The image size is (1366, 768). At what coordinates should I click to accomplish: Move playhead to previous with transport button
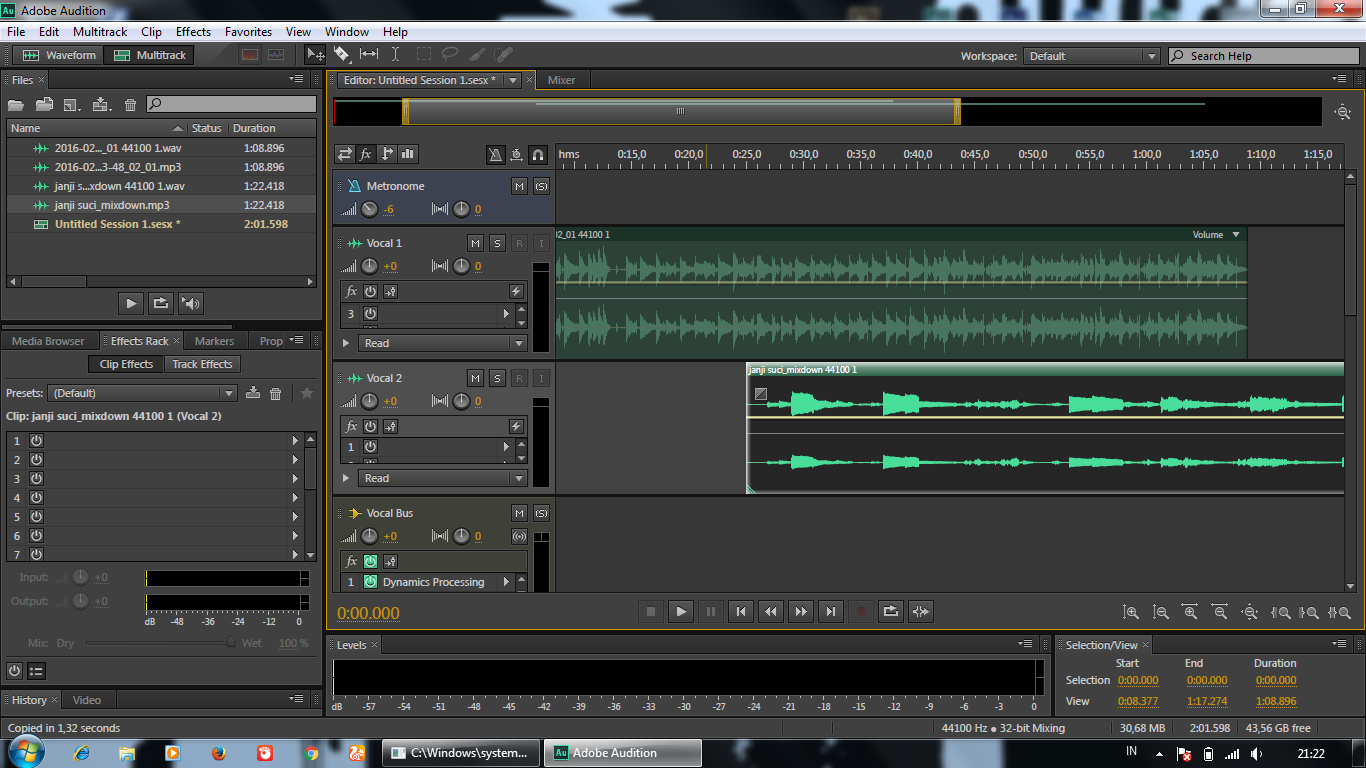740,611
